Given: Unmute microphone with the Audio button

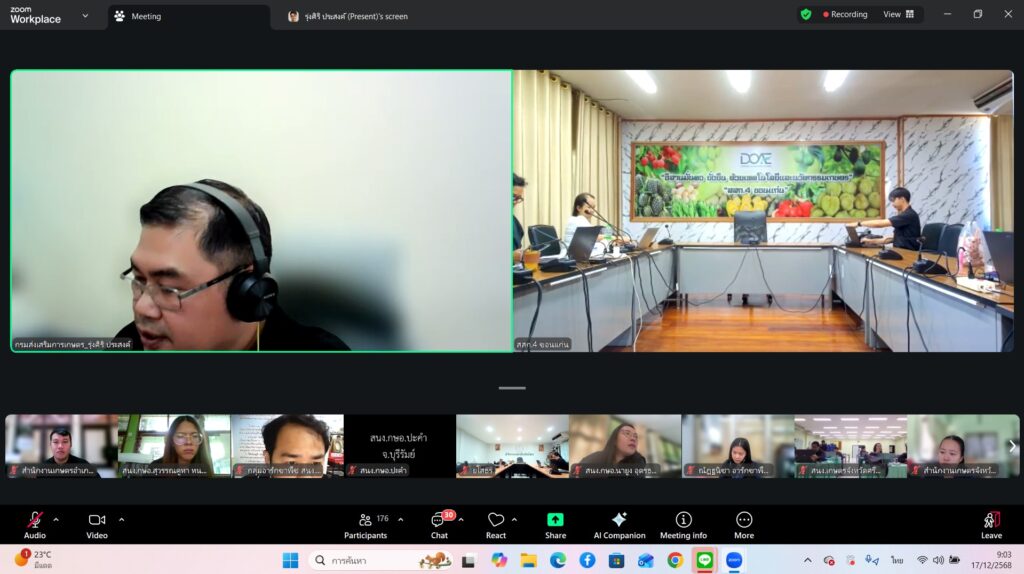Looking at the screenshot, I should point(34,524).
